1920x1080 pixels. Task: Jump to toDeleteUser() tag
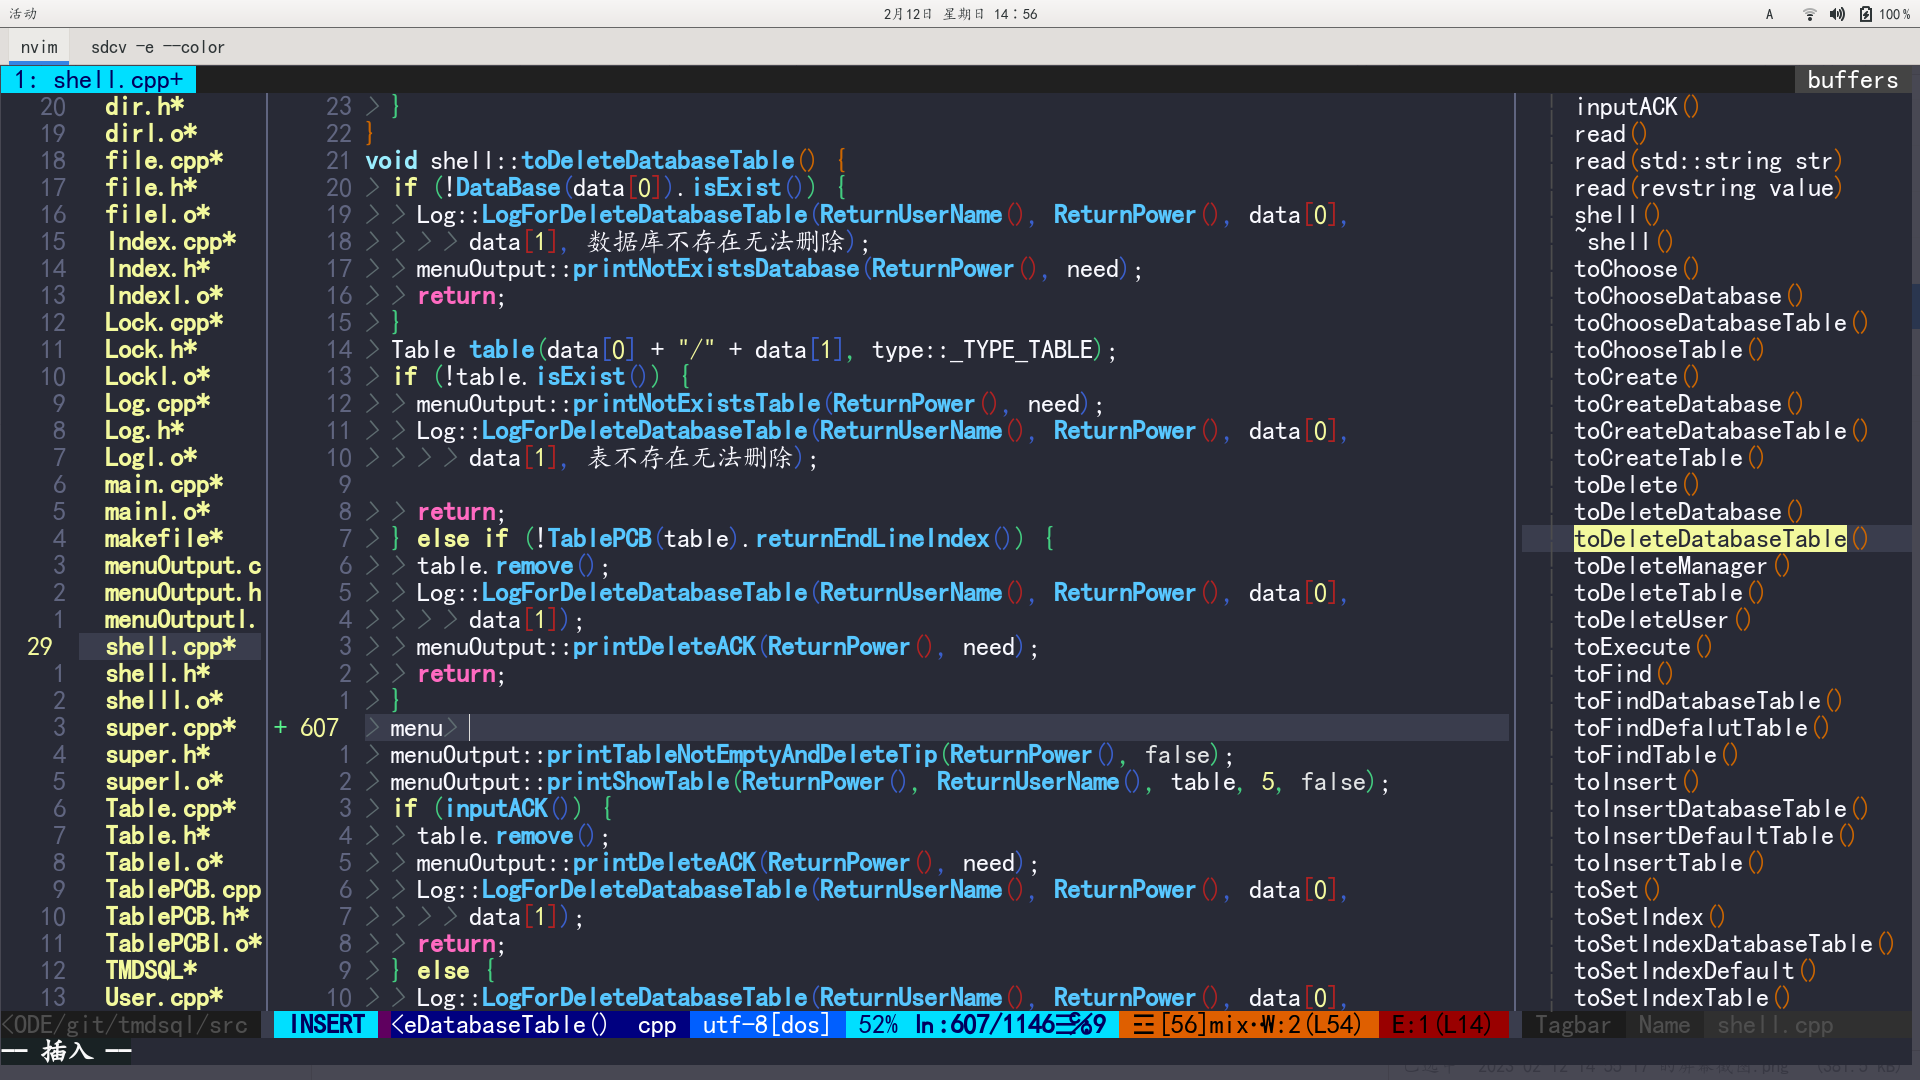point(1663,620)
